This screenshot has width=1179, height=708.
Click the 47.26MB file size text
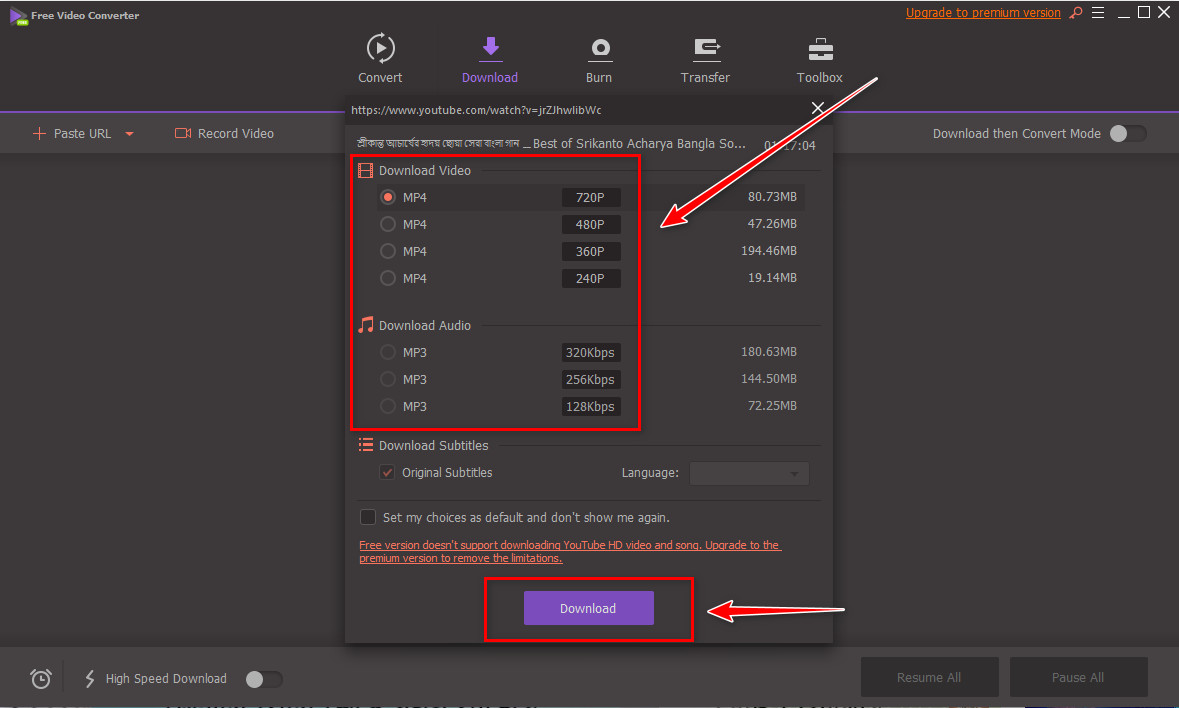772,224
